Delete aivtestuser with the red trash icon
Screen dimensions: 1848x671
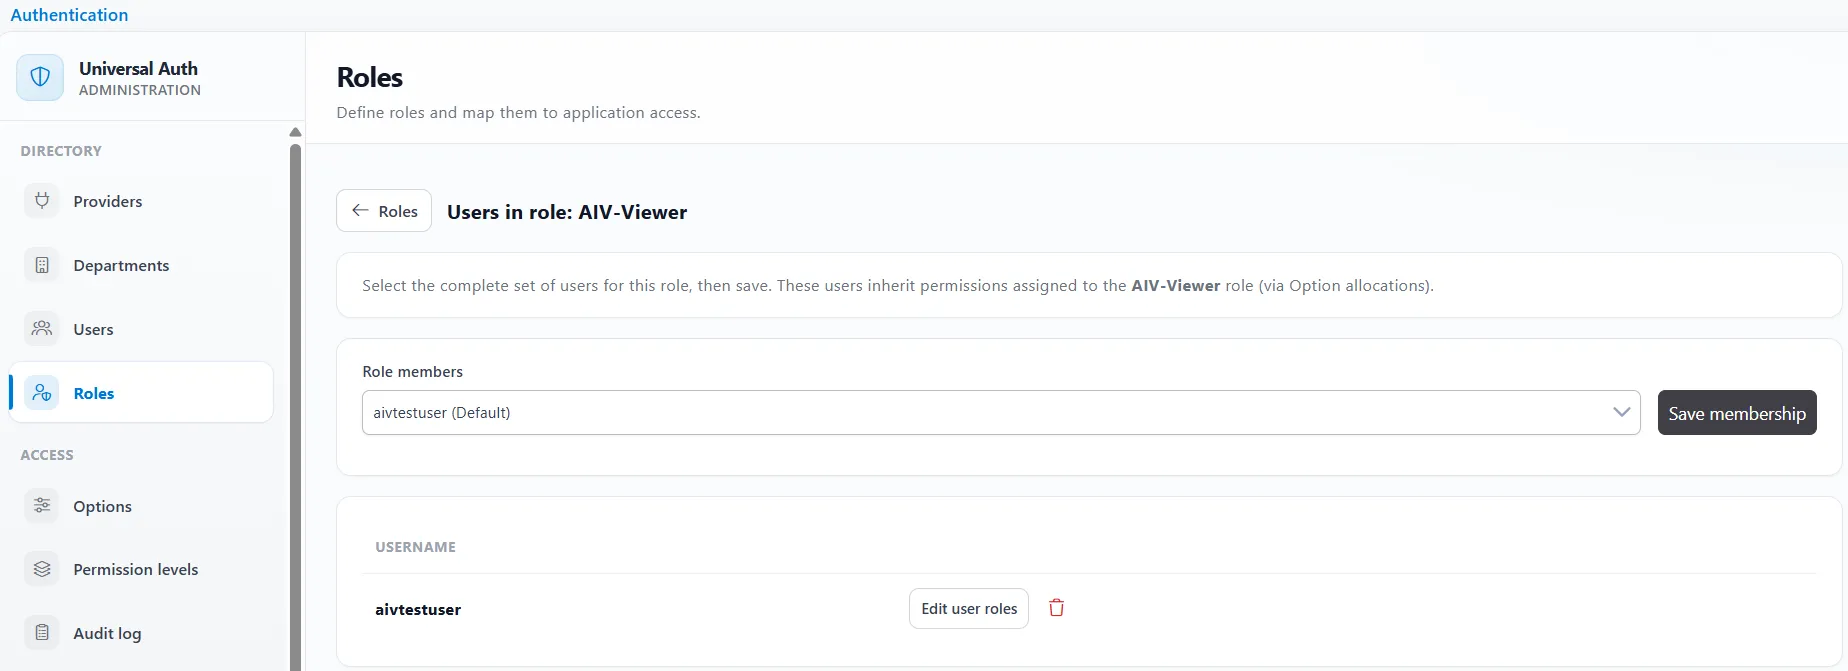tap(1056, 608)
